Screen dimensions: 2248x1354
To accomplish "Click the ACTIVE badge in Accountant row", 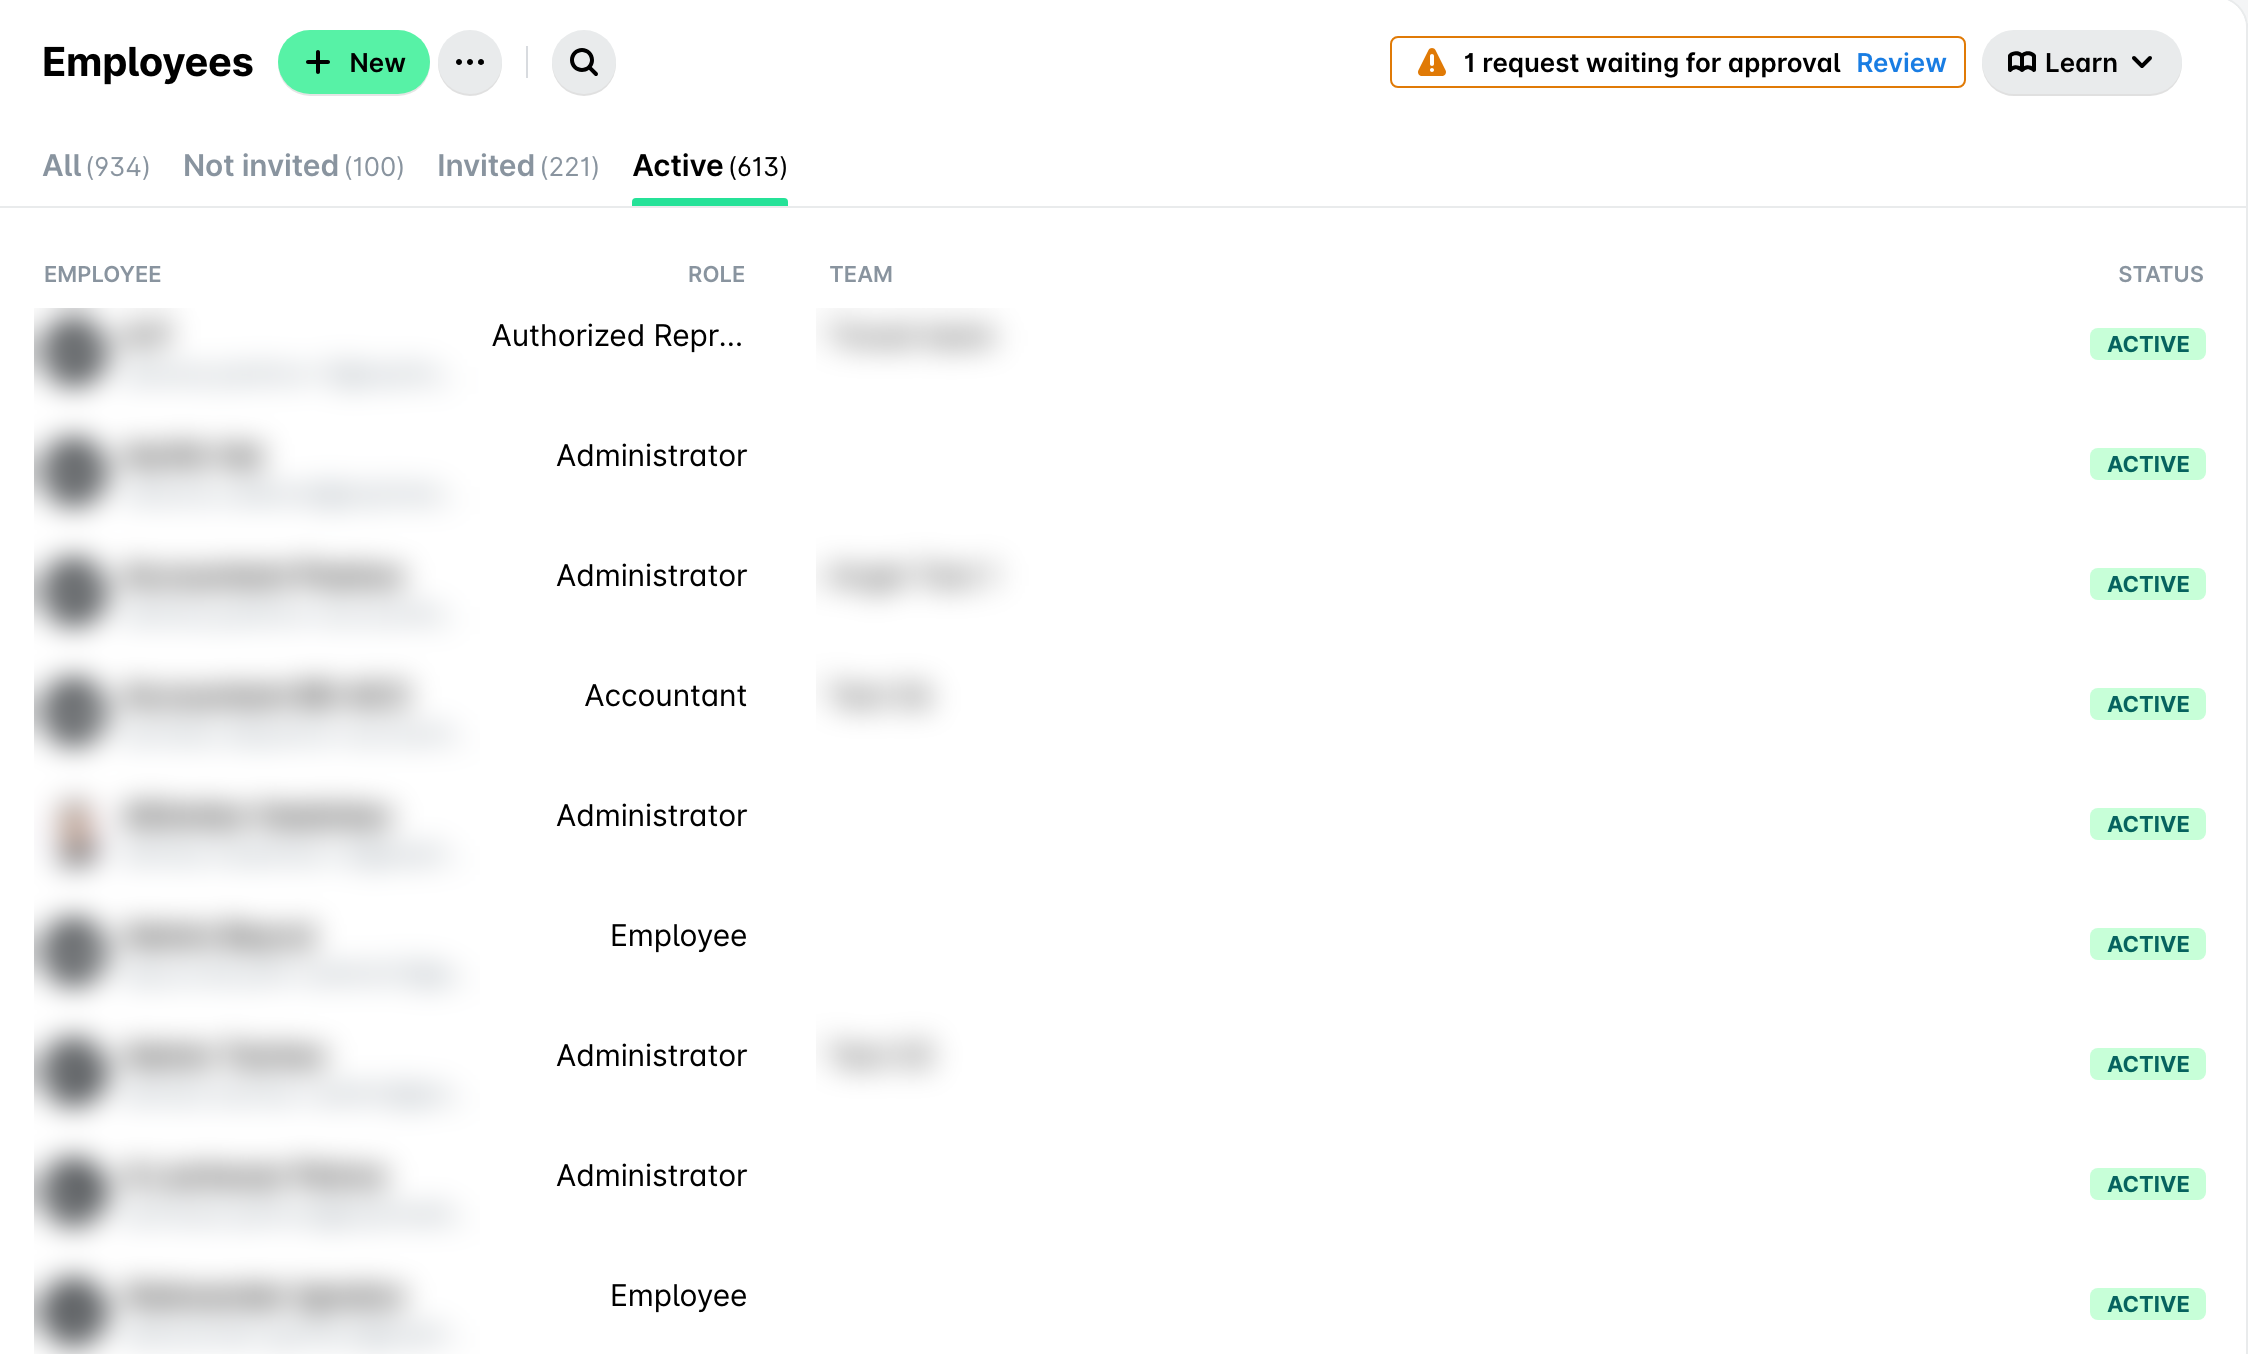I will [2148, 704].
